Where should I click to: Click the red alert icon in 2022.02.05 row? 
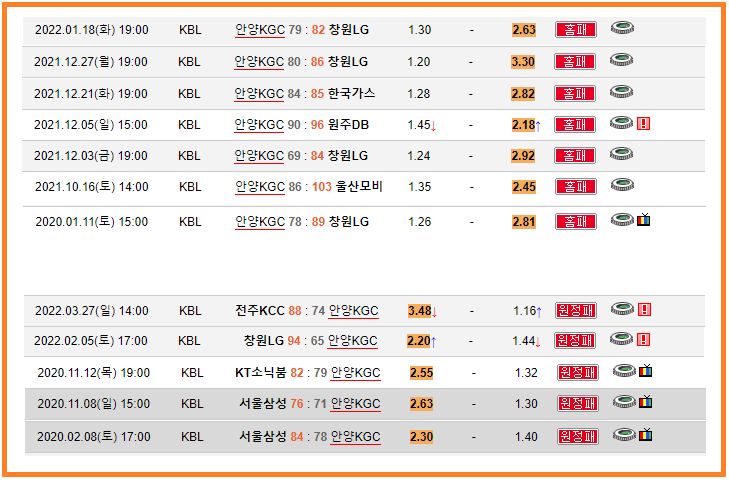644,340
